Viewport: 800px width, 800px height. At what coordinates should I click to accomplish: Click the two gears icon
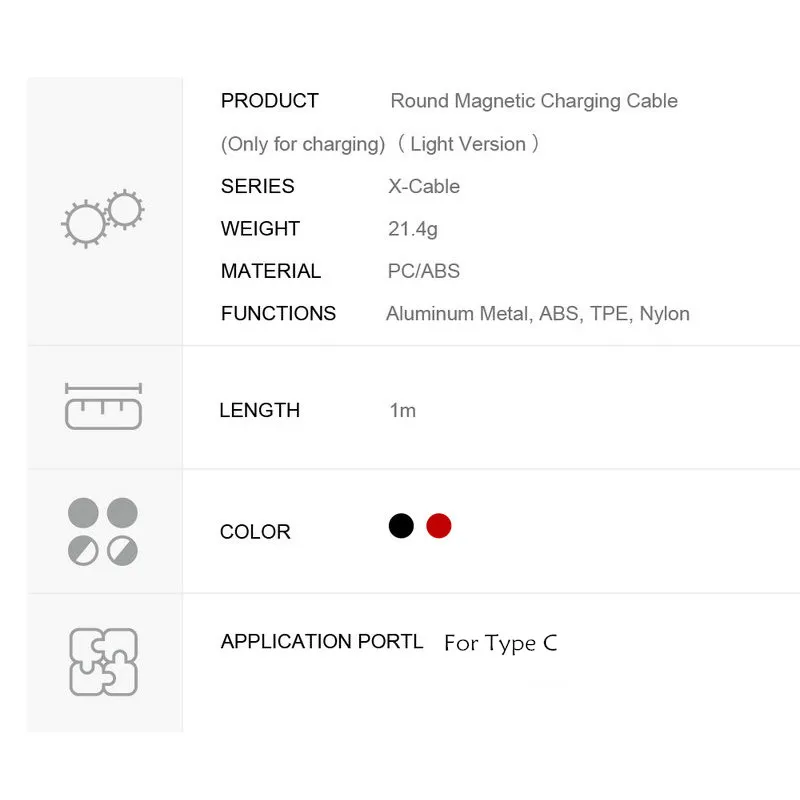coord(104,217)
